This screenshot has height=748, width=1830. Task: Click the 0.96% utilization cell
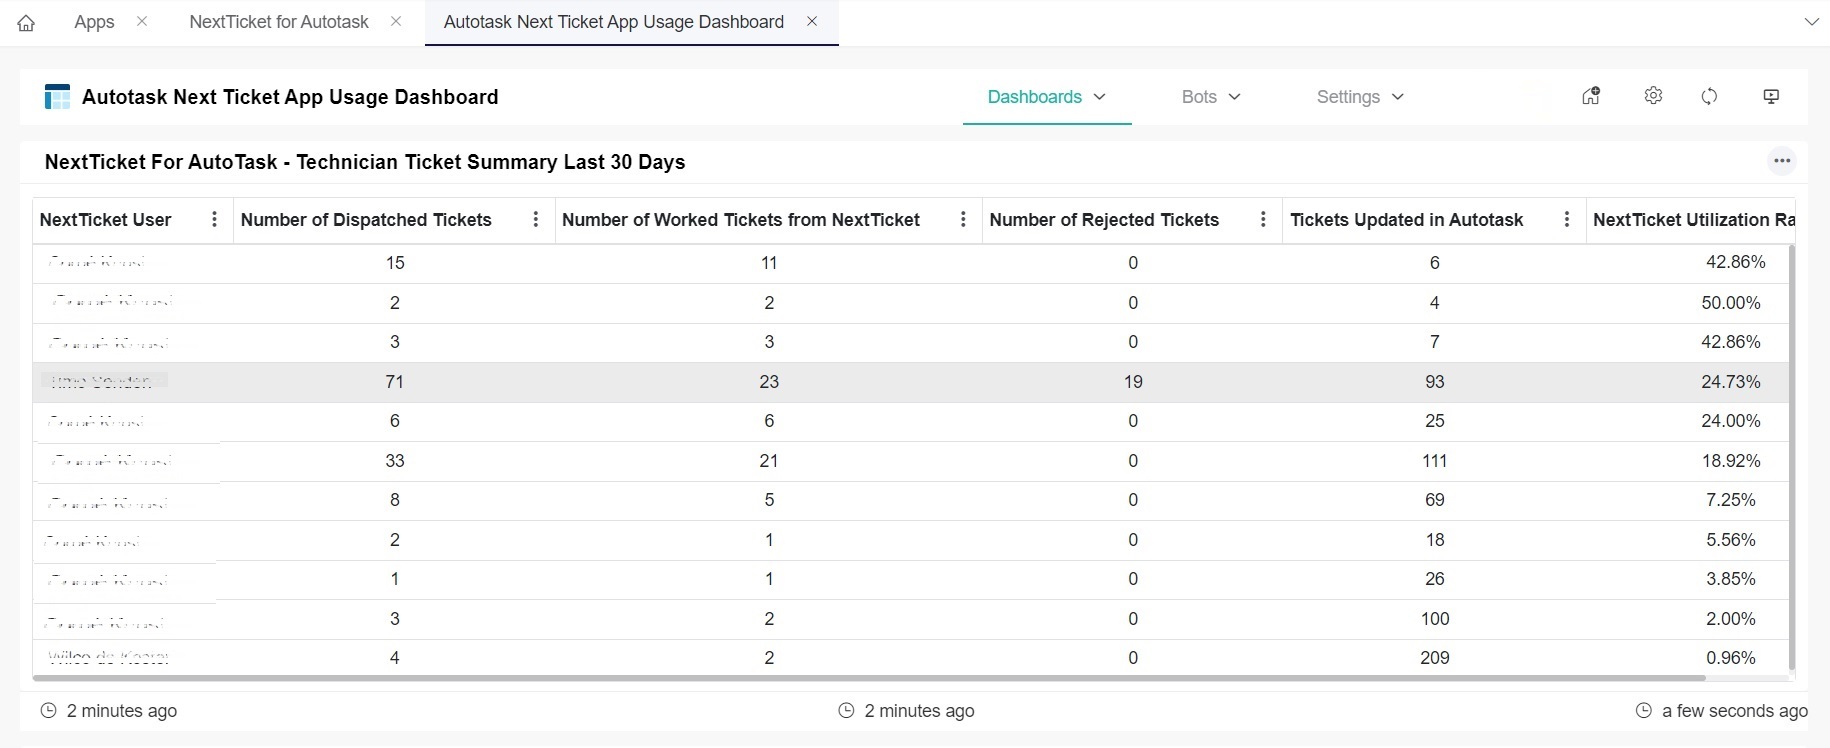point(1731,658)
